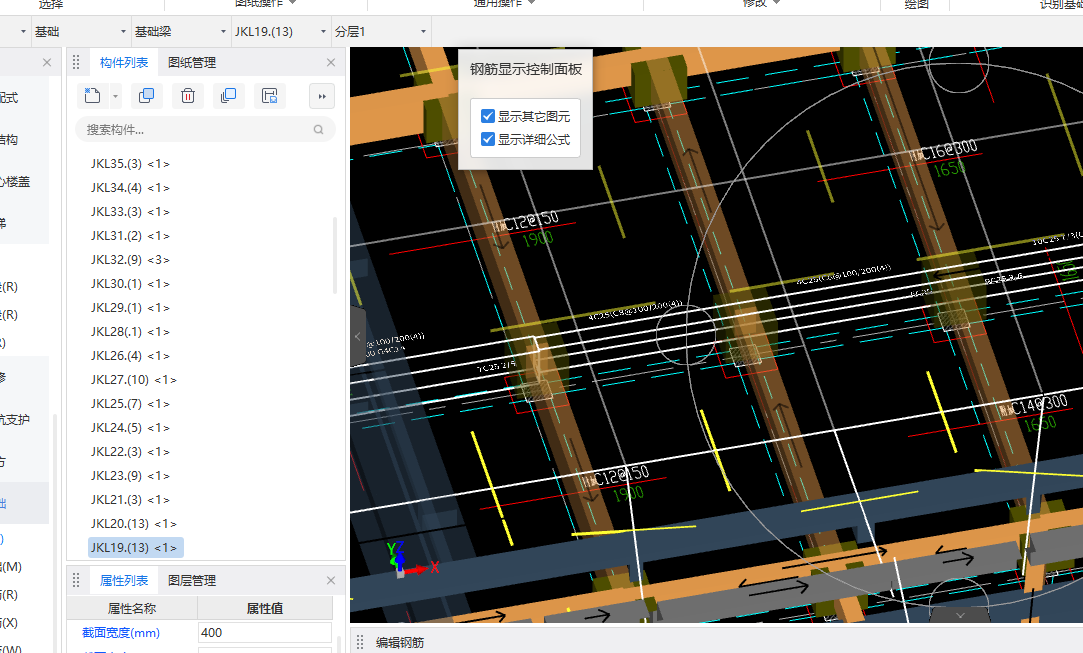Switch to the 构件列表 tab
This screenshot has height=653, width=1083.
point(124,62)
